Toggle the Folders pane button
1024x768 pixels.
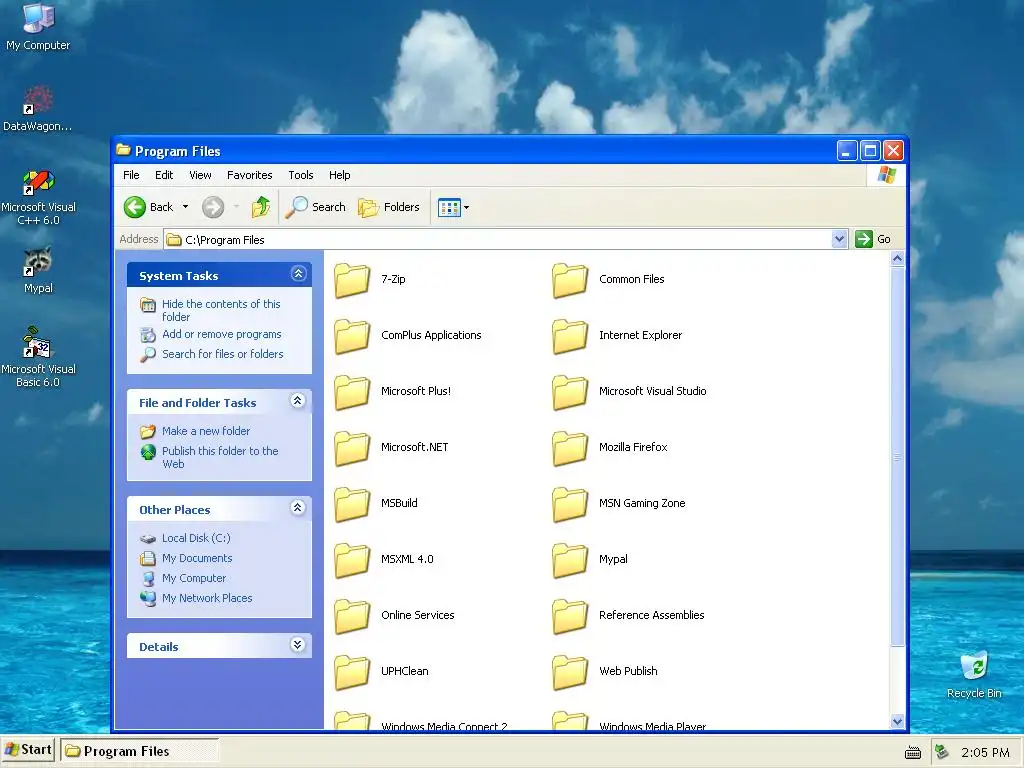tap(389, 207)
